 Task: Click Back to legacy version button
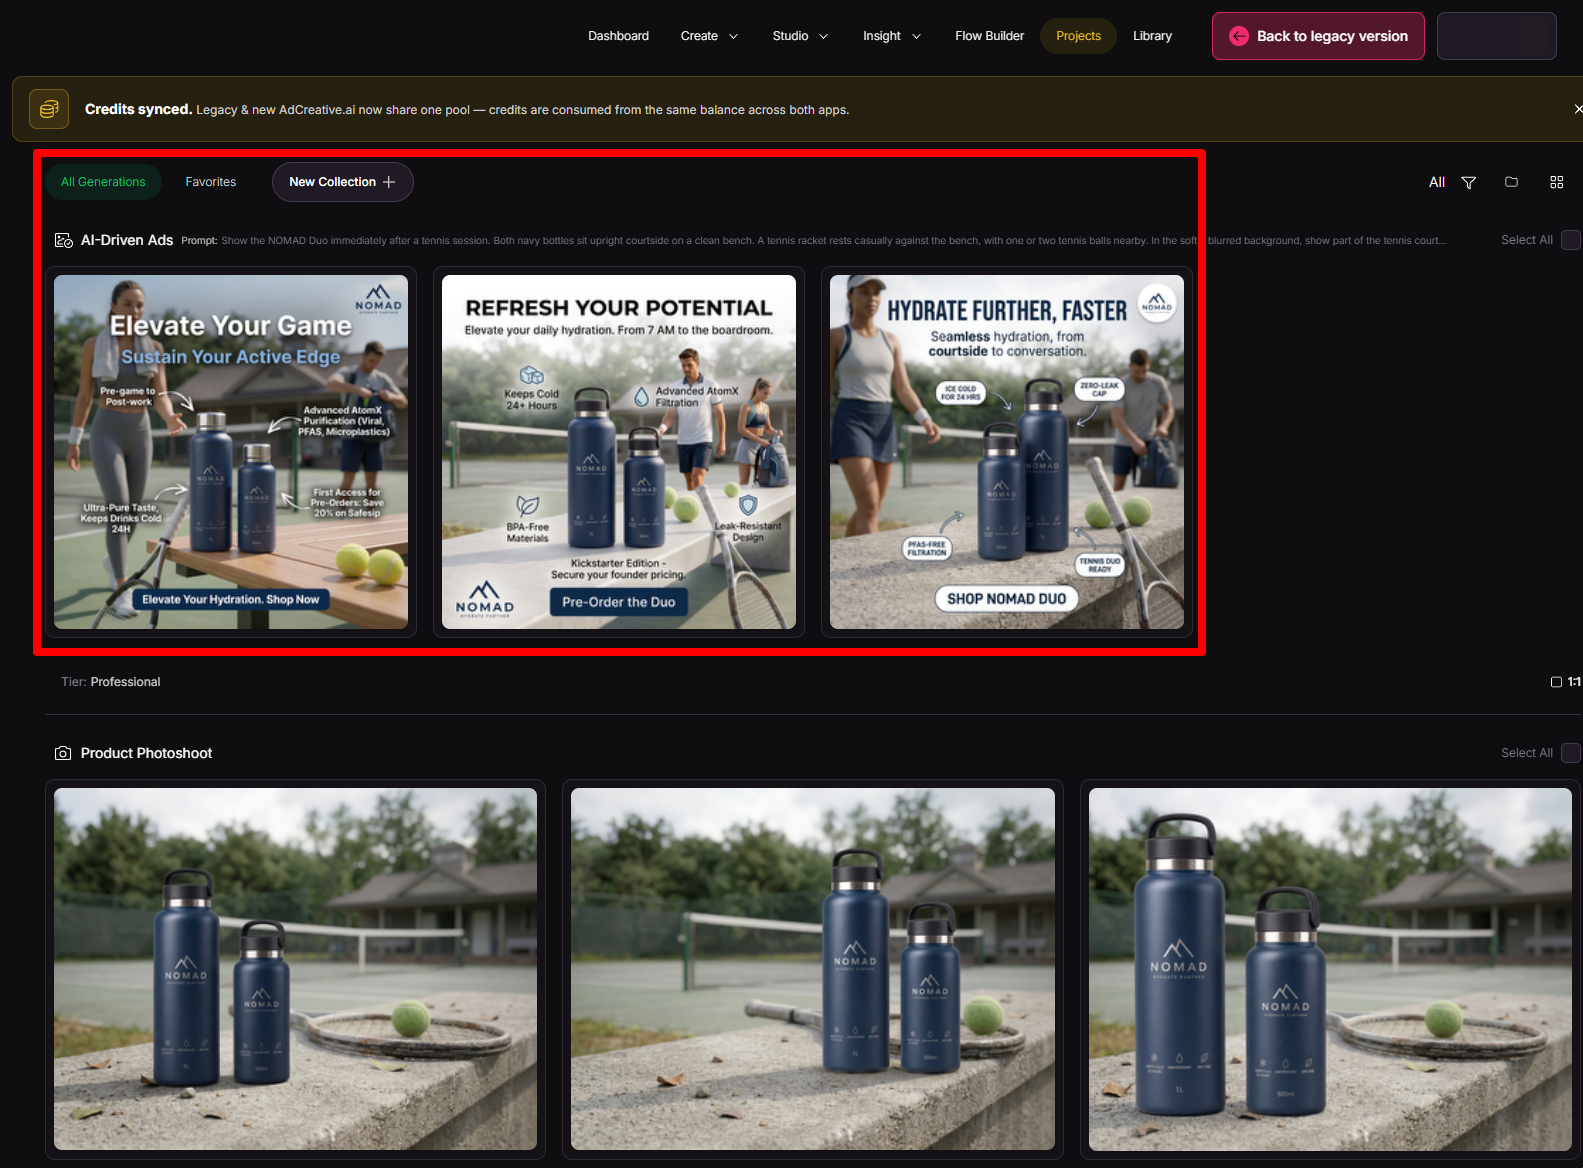(x=1318, y=36)
